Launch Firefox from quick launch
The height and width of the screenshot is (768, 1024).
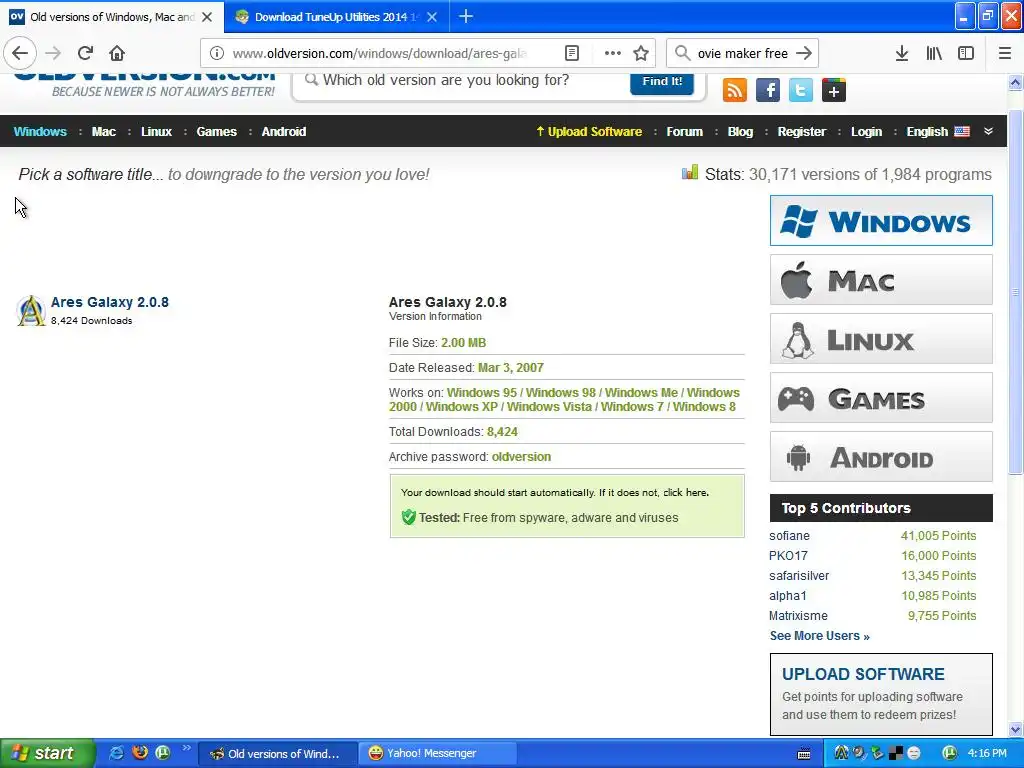[x=140, y=752]
